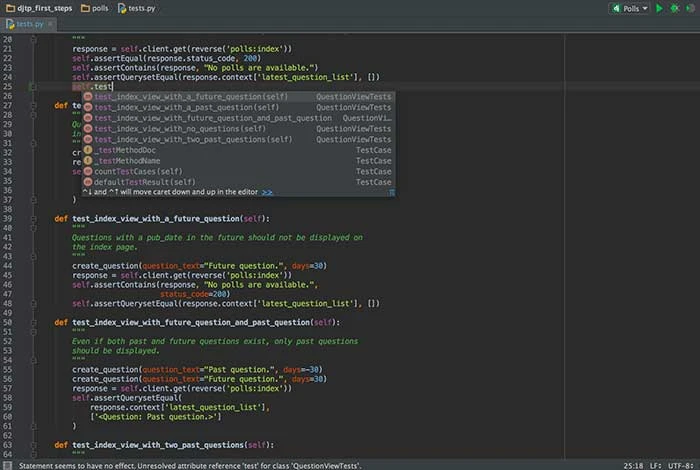This screenshot has height=470, width=700.
Task: Start debugging with the green bug icon
Action: coord(675,8)
